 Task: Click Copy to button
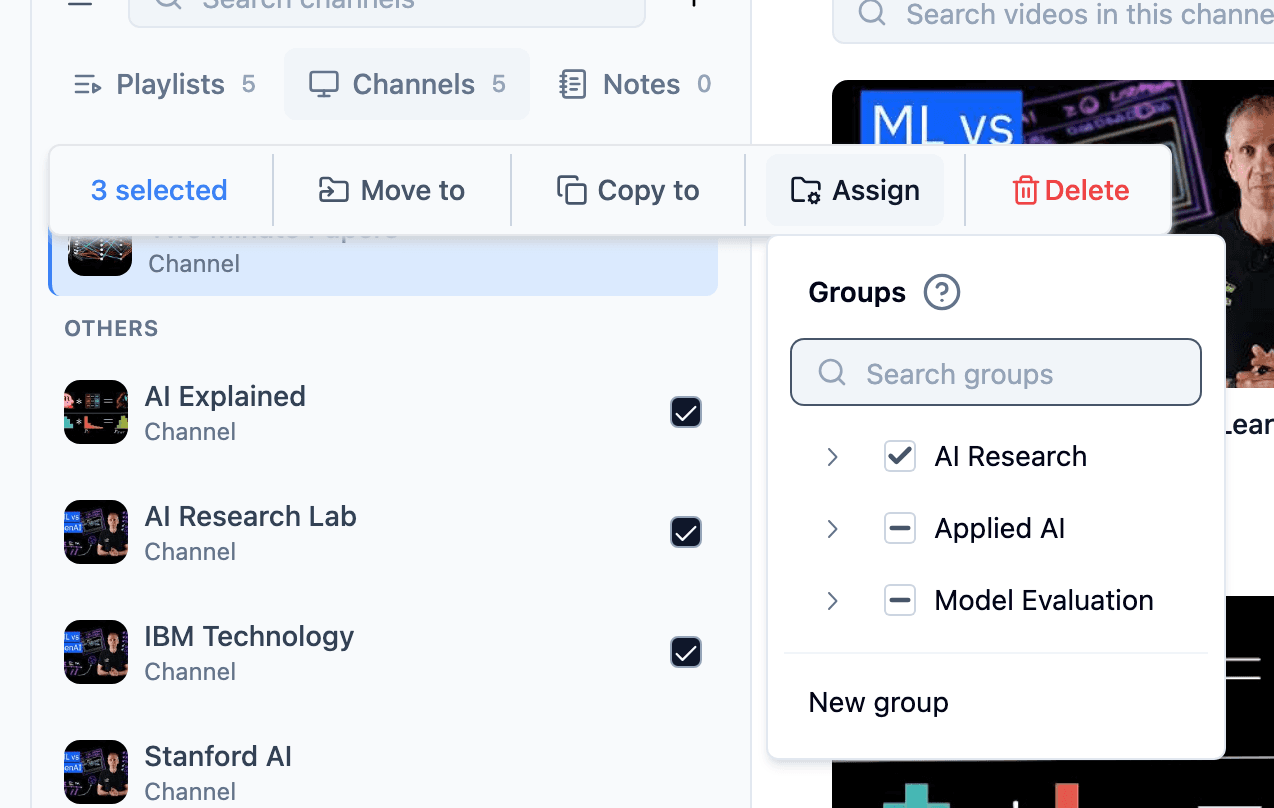(628, 190)
